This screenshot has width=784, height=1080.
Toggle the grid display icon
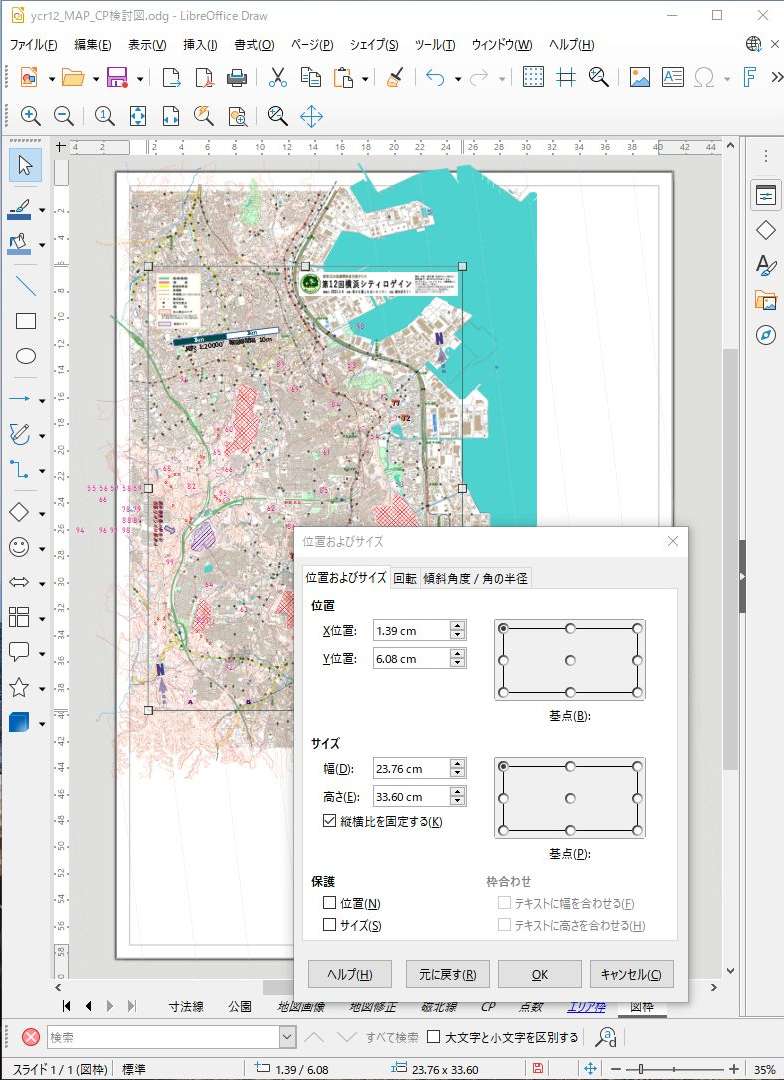[534, 78]
